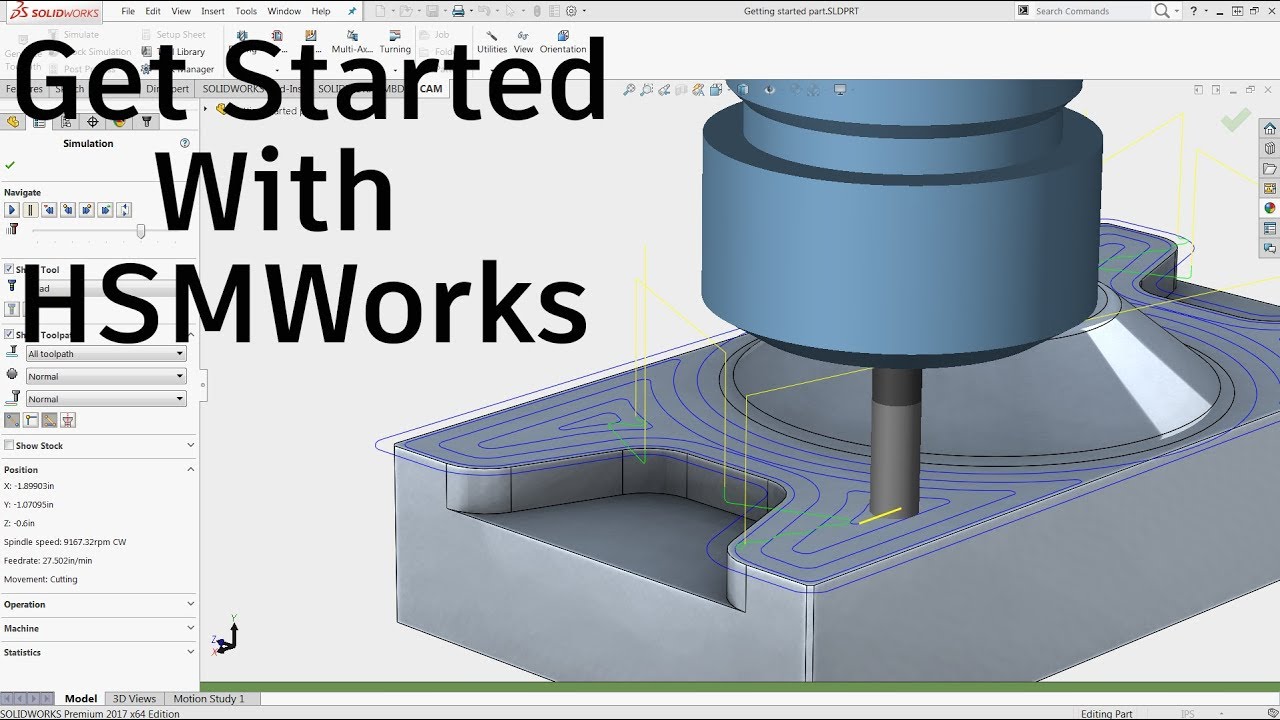This screenshot has height=720, width=1280.
Task: Click the View ribbon button
Action: tap(524, 42)
